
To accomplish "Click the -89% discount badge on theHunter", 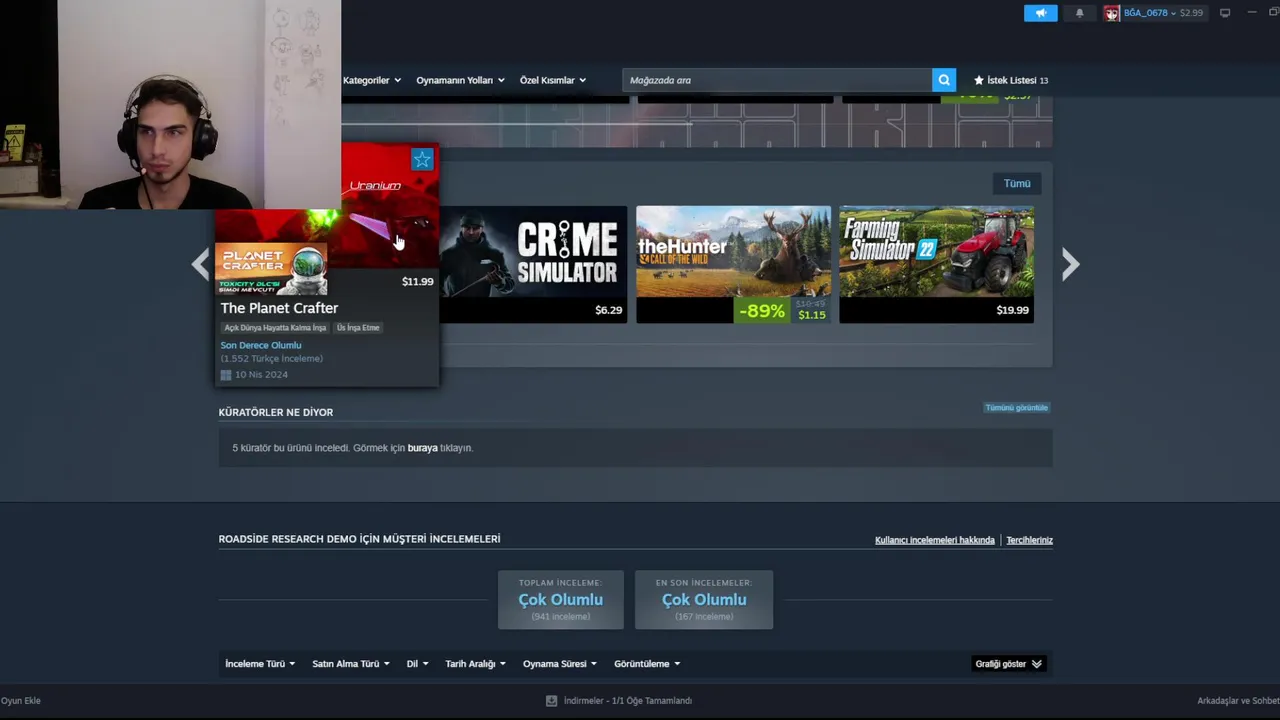I will pyautogui.click(x=762, y=311).
